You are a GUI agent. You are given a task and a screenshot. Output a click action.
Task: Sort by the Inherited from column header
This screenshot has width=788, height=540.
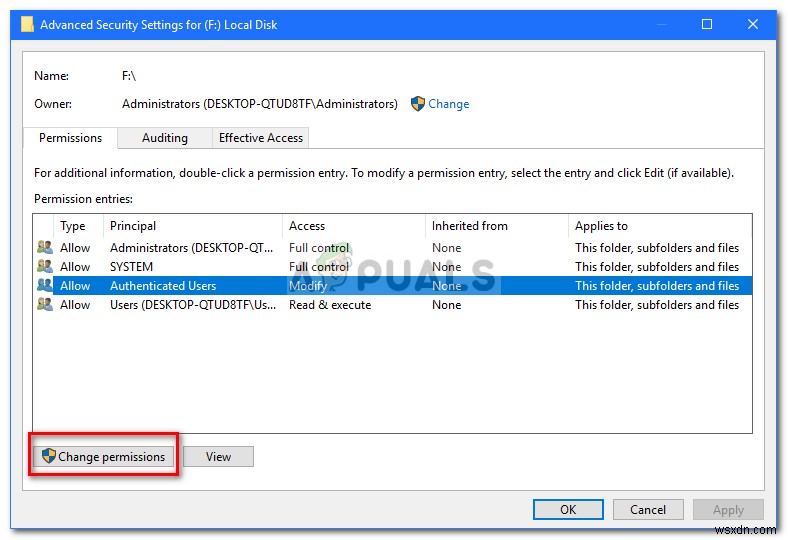tap(497, 226)
